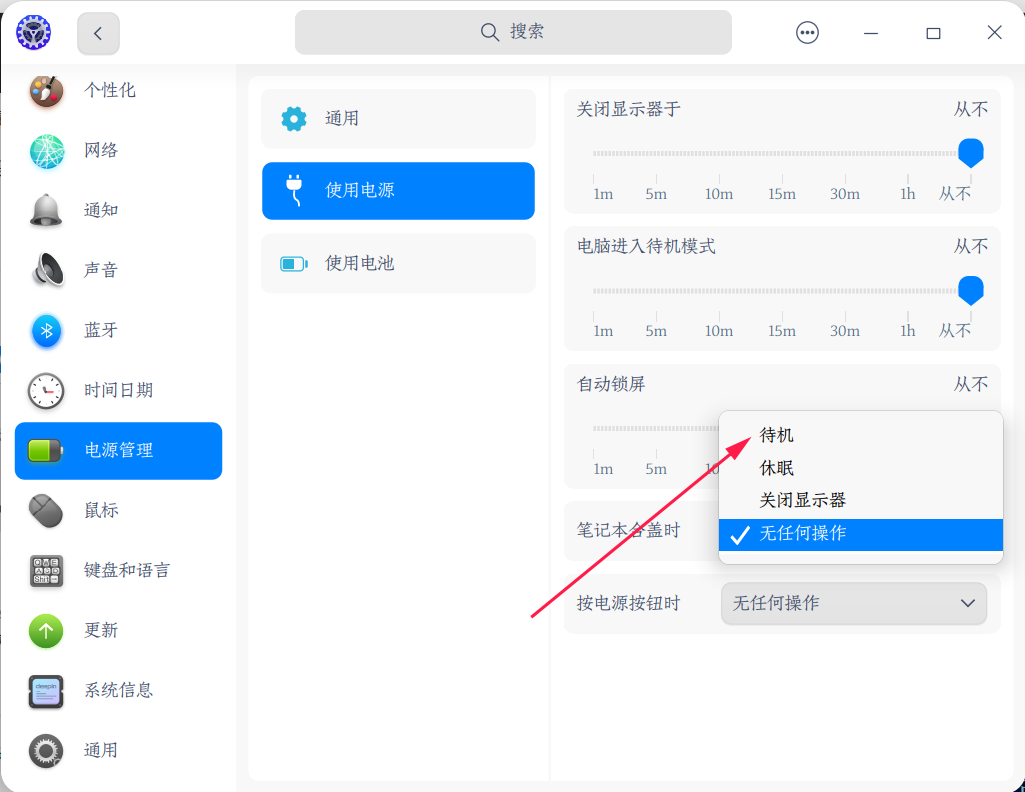Click the General (通用) gear icon in sidebar
The image size is (1025, 792).
(x=46, y=751)
